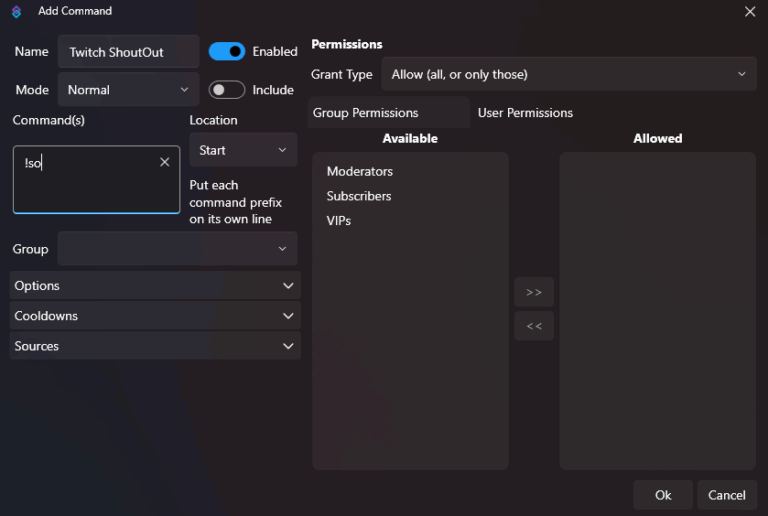Click the Cancel button
This screenshot has height=516, width=768.
[727, 495]
